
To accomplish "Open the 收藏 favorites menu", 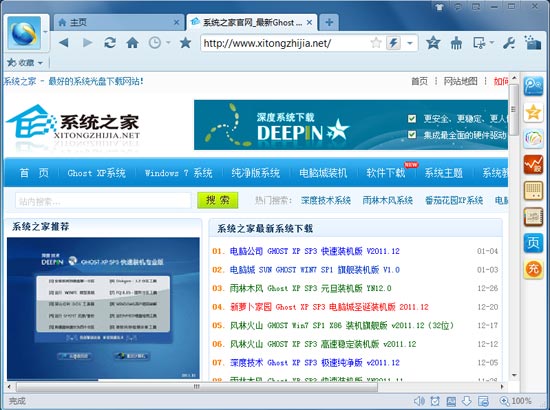I will point(25,63).
